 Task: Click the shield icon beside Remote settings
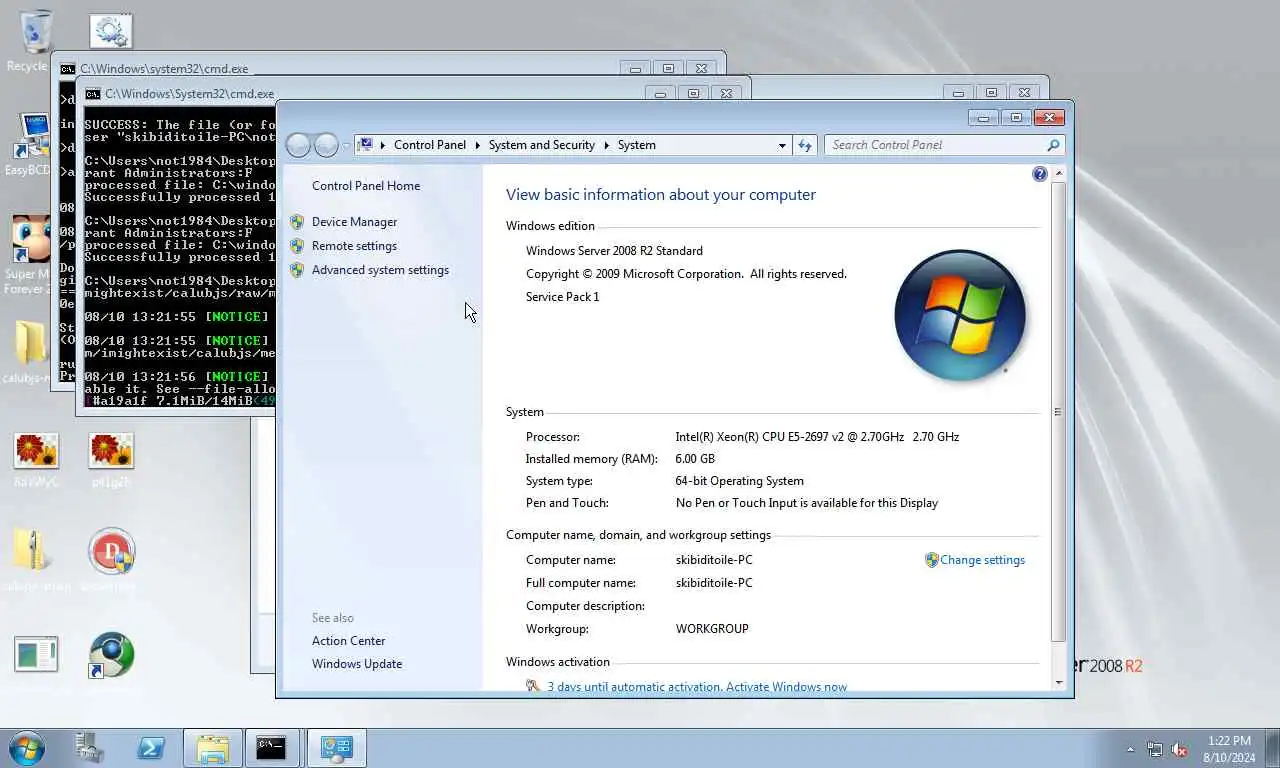[297, 246]
